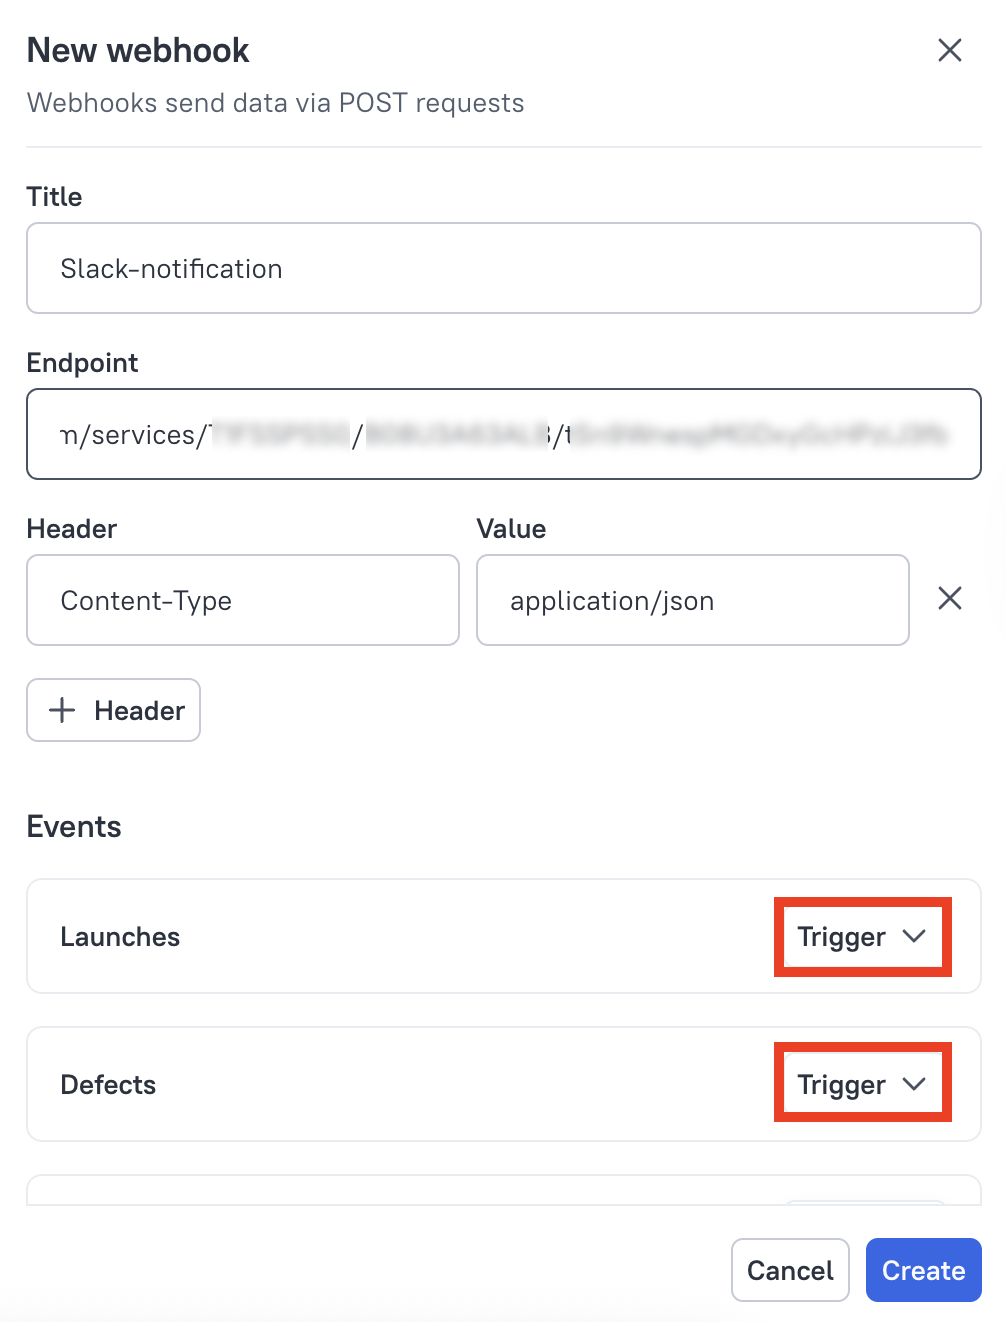Screen dimensions: 1006x1322
Task: Click the Launches event row
Action: pyautogui.click(x=400, y=937)
